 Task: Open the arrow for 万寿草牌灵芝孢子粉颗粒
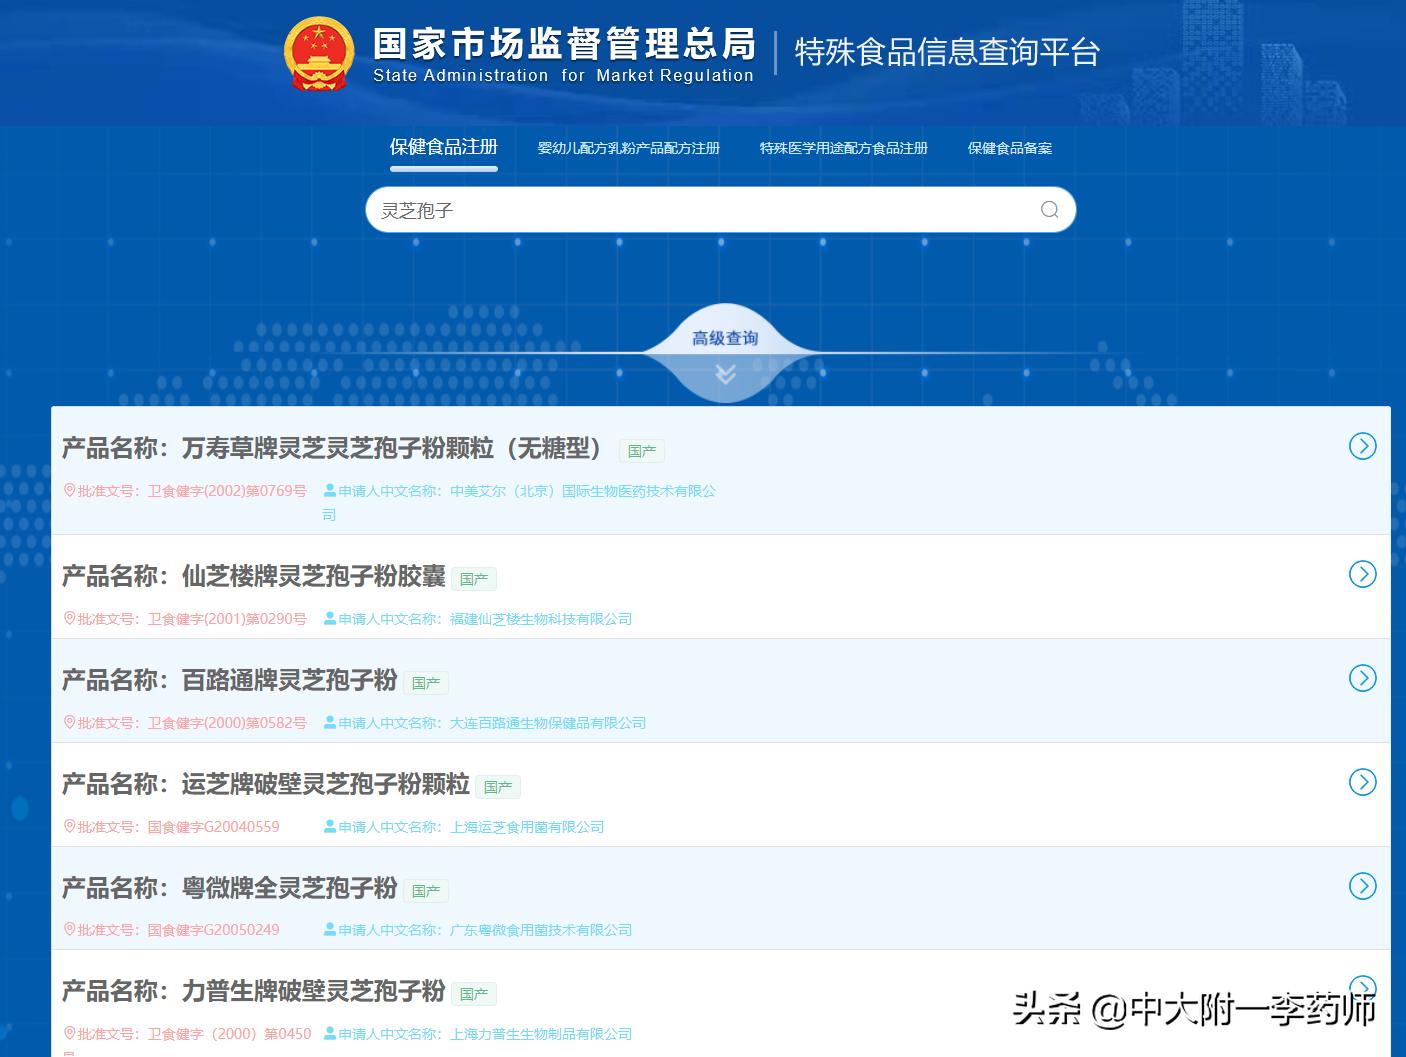[x=1362, y=448]
